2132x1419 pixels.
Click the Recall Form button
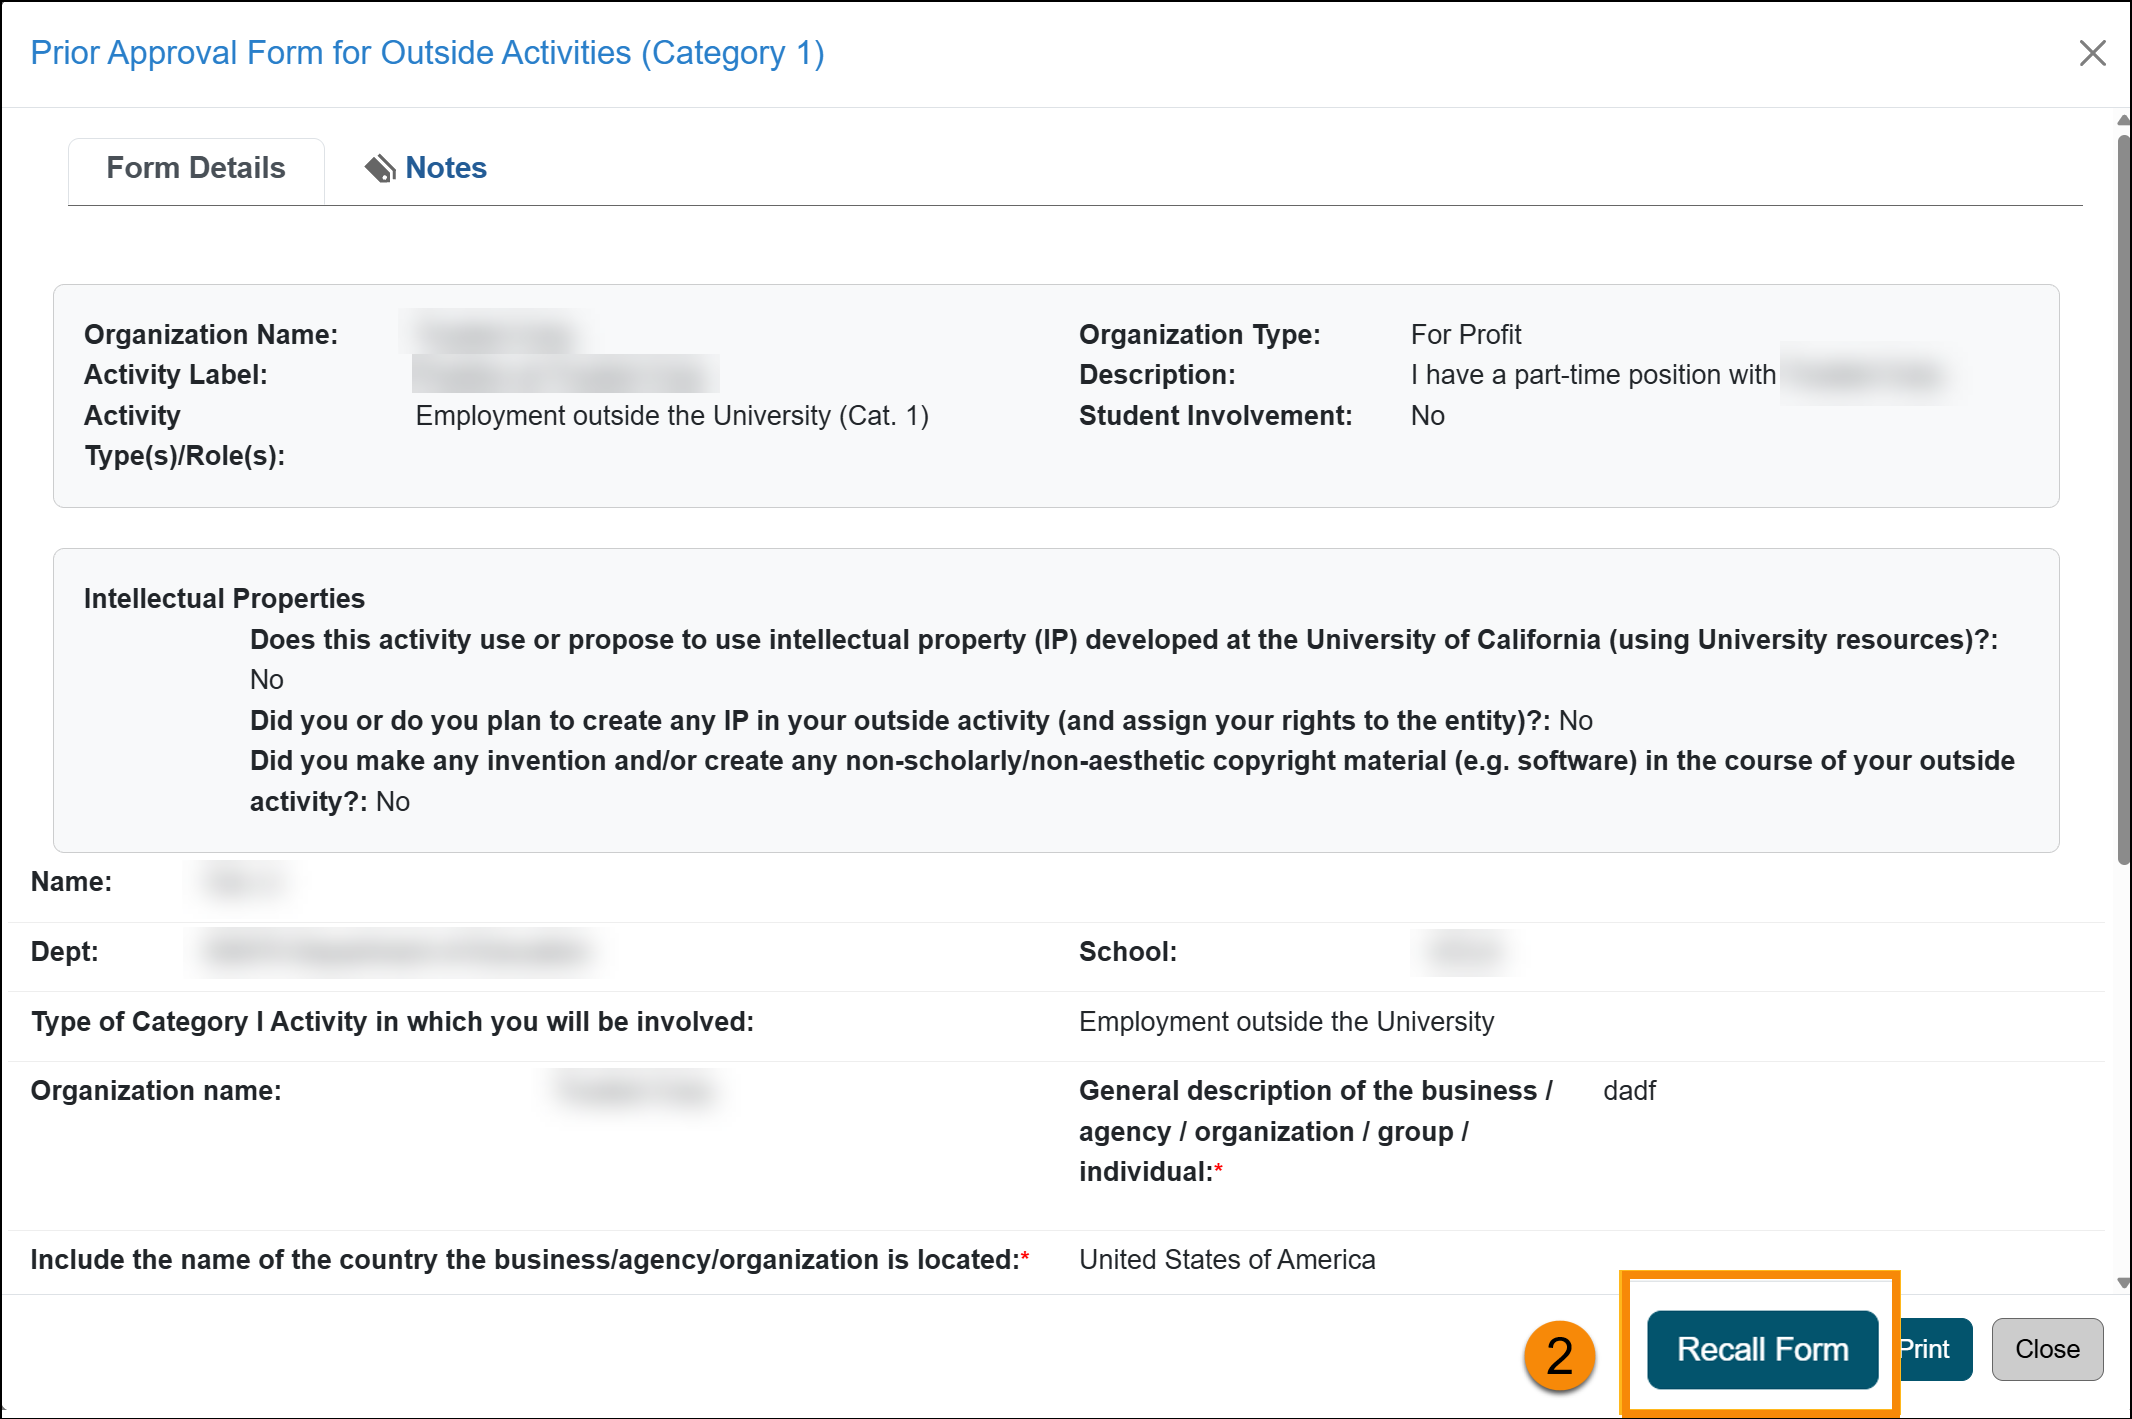[x=1762, y=1348]
